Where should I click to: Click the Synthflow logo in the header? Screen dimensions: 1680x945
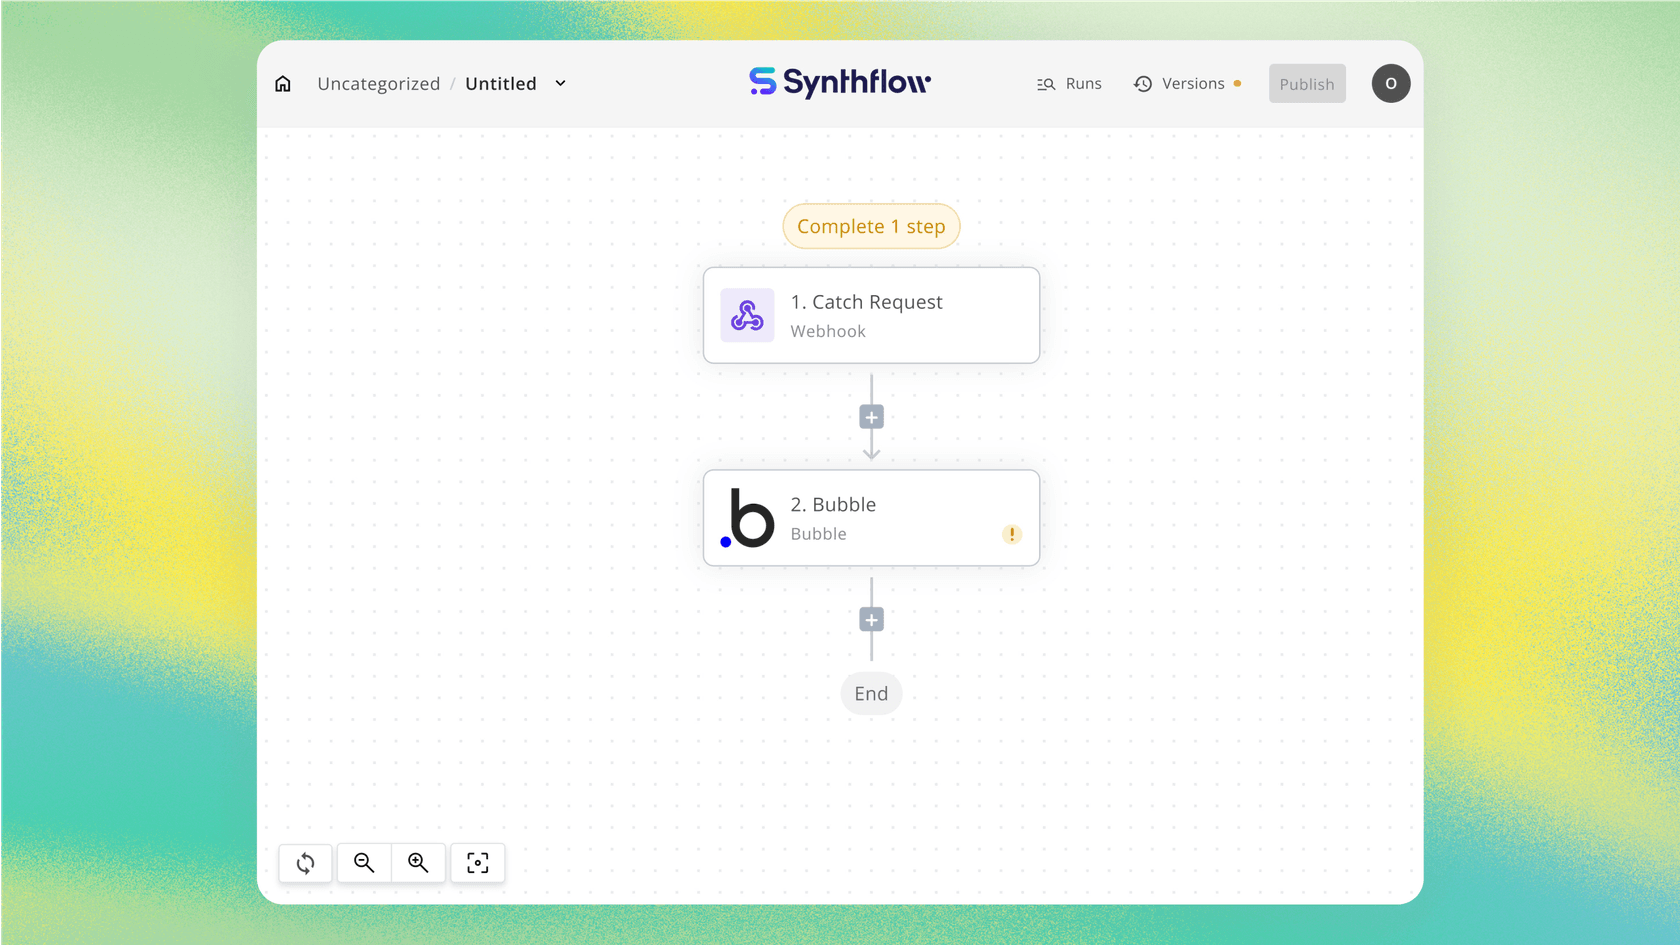point(839,83)
